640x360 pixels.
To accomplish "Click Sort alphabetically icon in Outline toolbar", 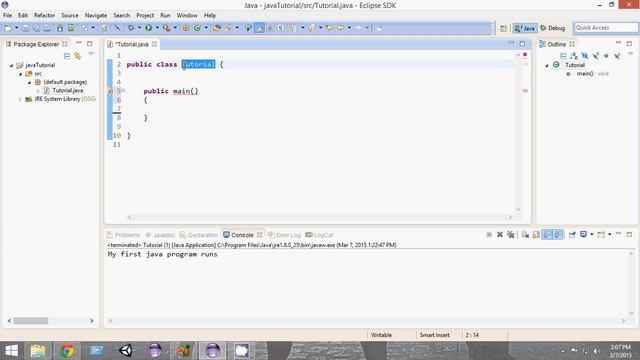I will [x=574, y=56].
